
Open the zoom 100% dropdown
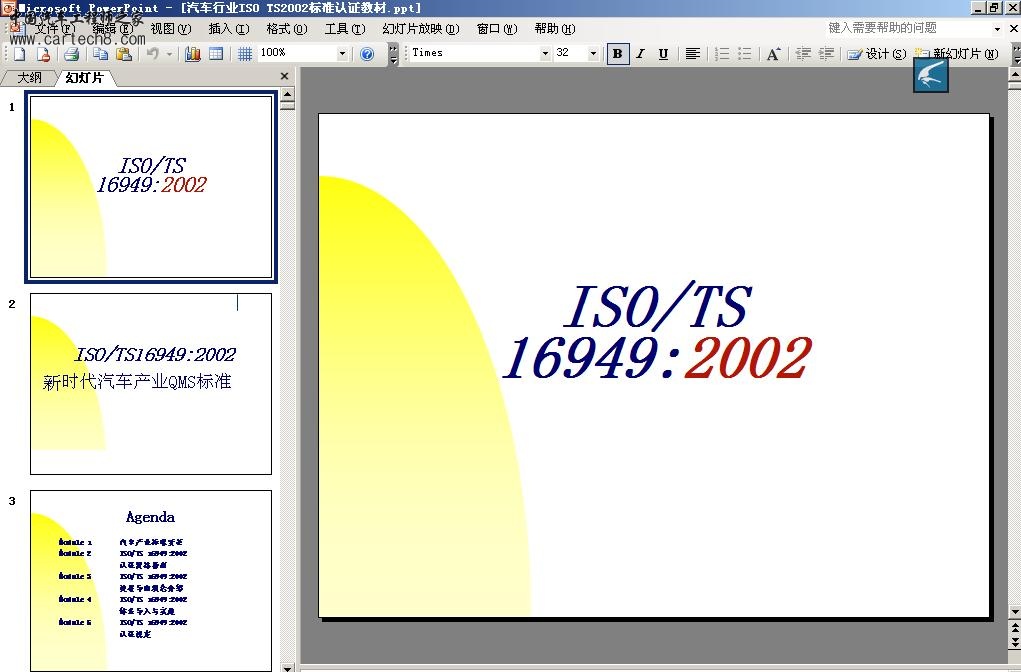coord(342,54)
